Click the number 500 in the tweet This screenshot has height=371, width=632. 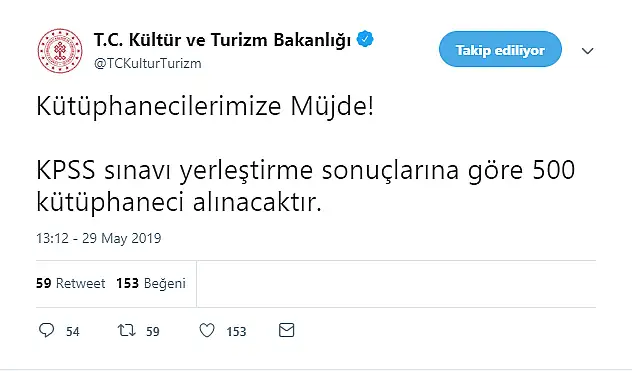click(x=554, y=170)
